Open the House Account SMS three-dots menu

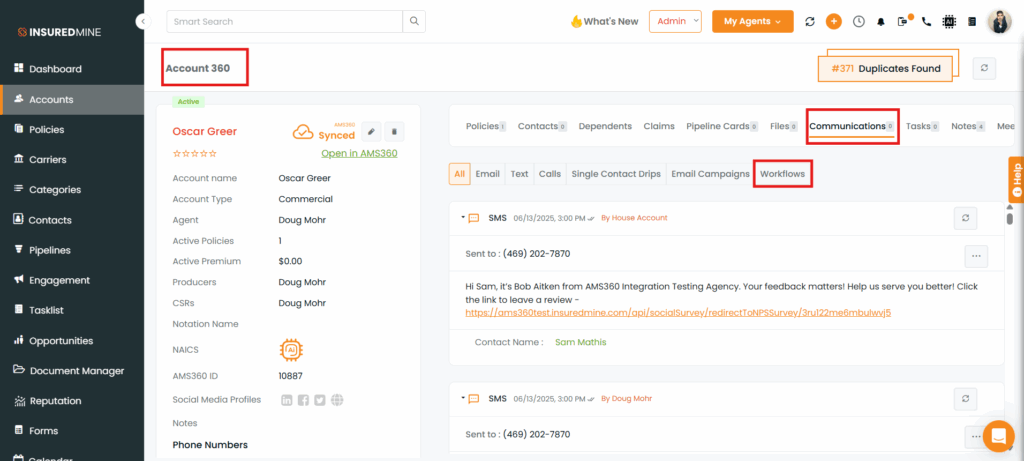[976, 256]
